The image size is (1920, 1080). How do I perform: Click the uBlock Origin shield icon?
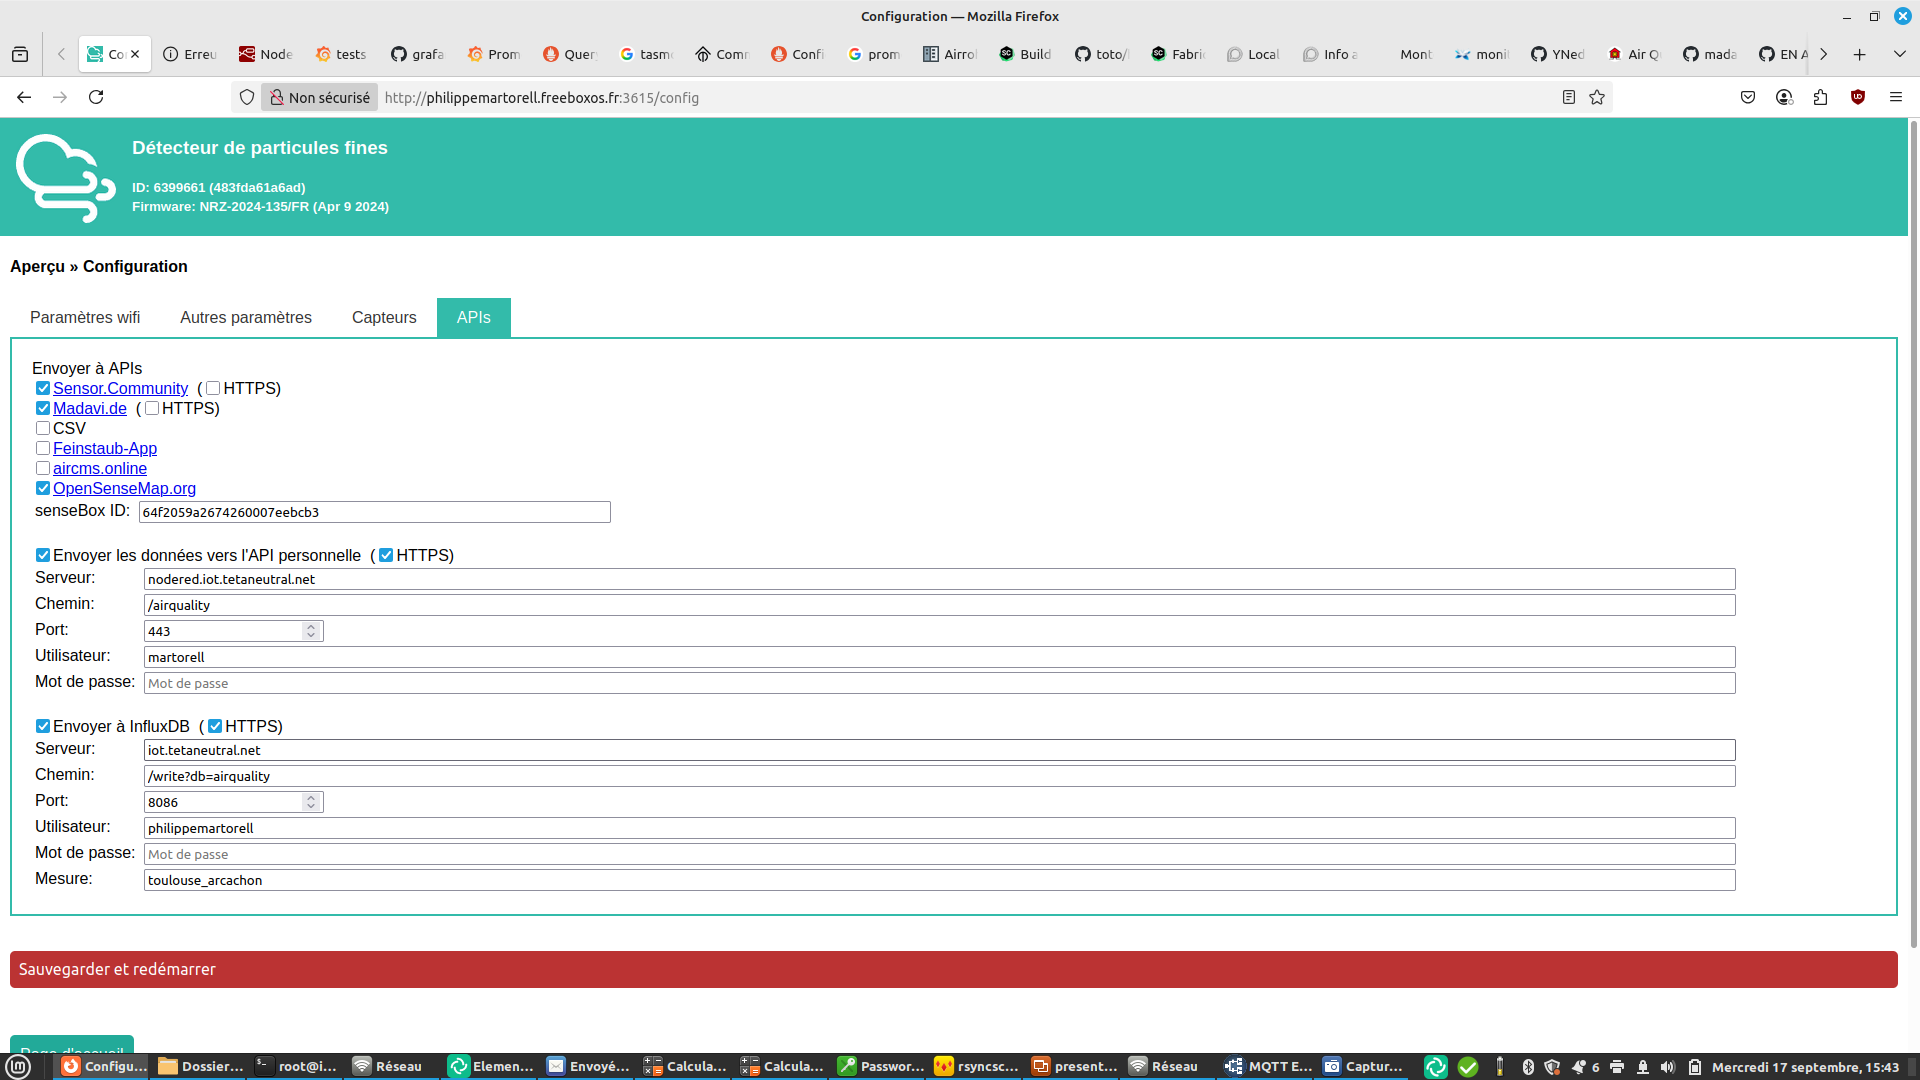pyautogui.click(x=1858, y=97)
